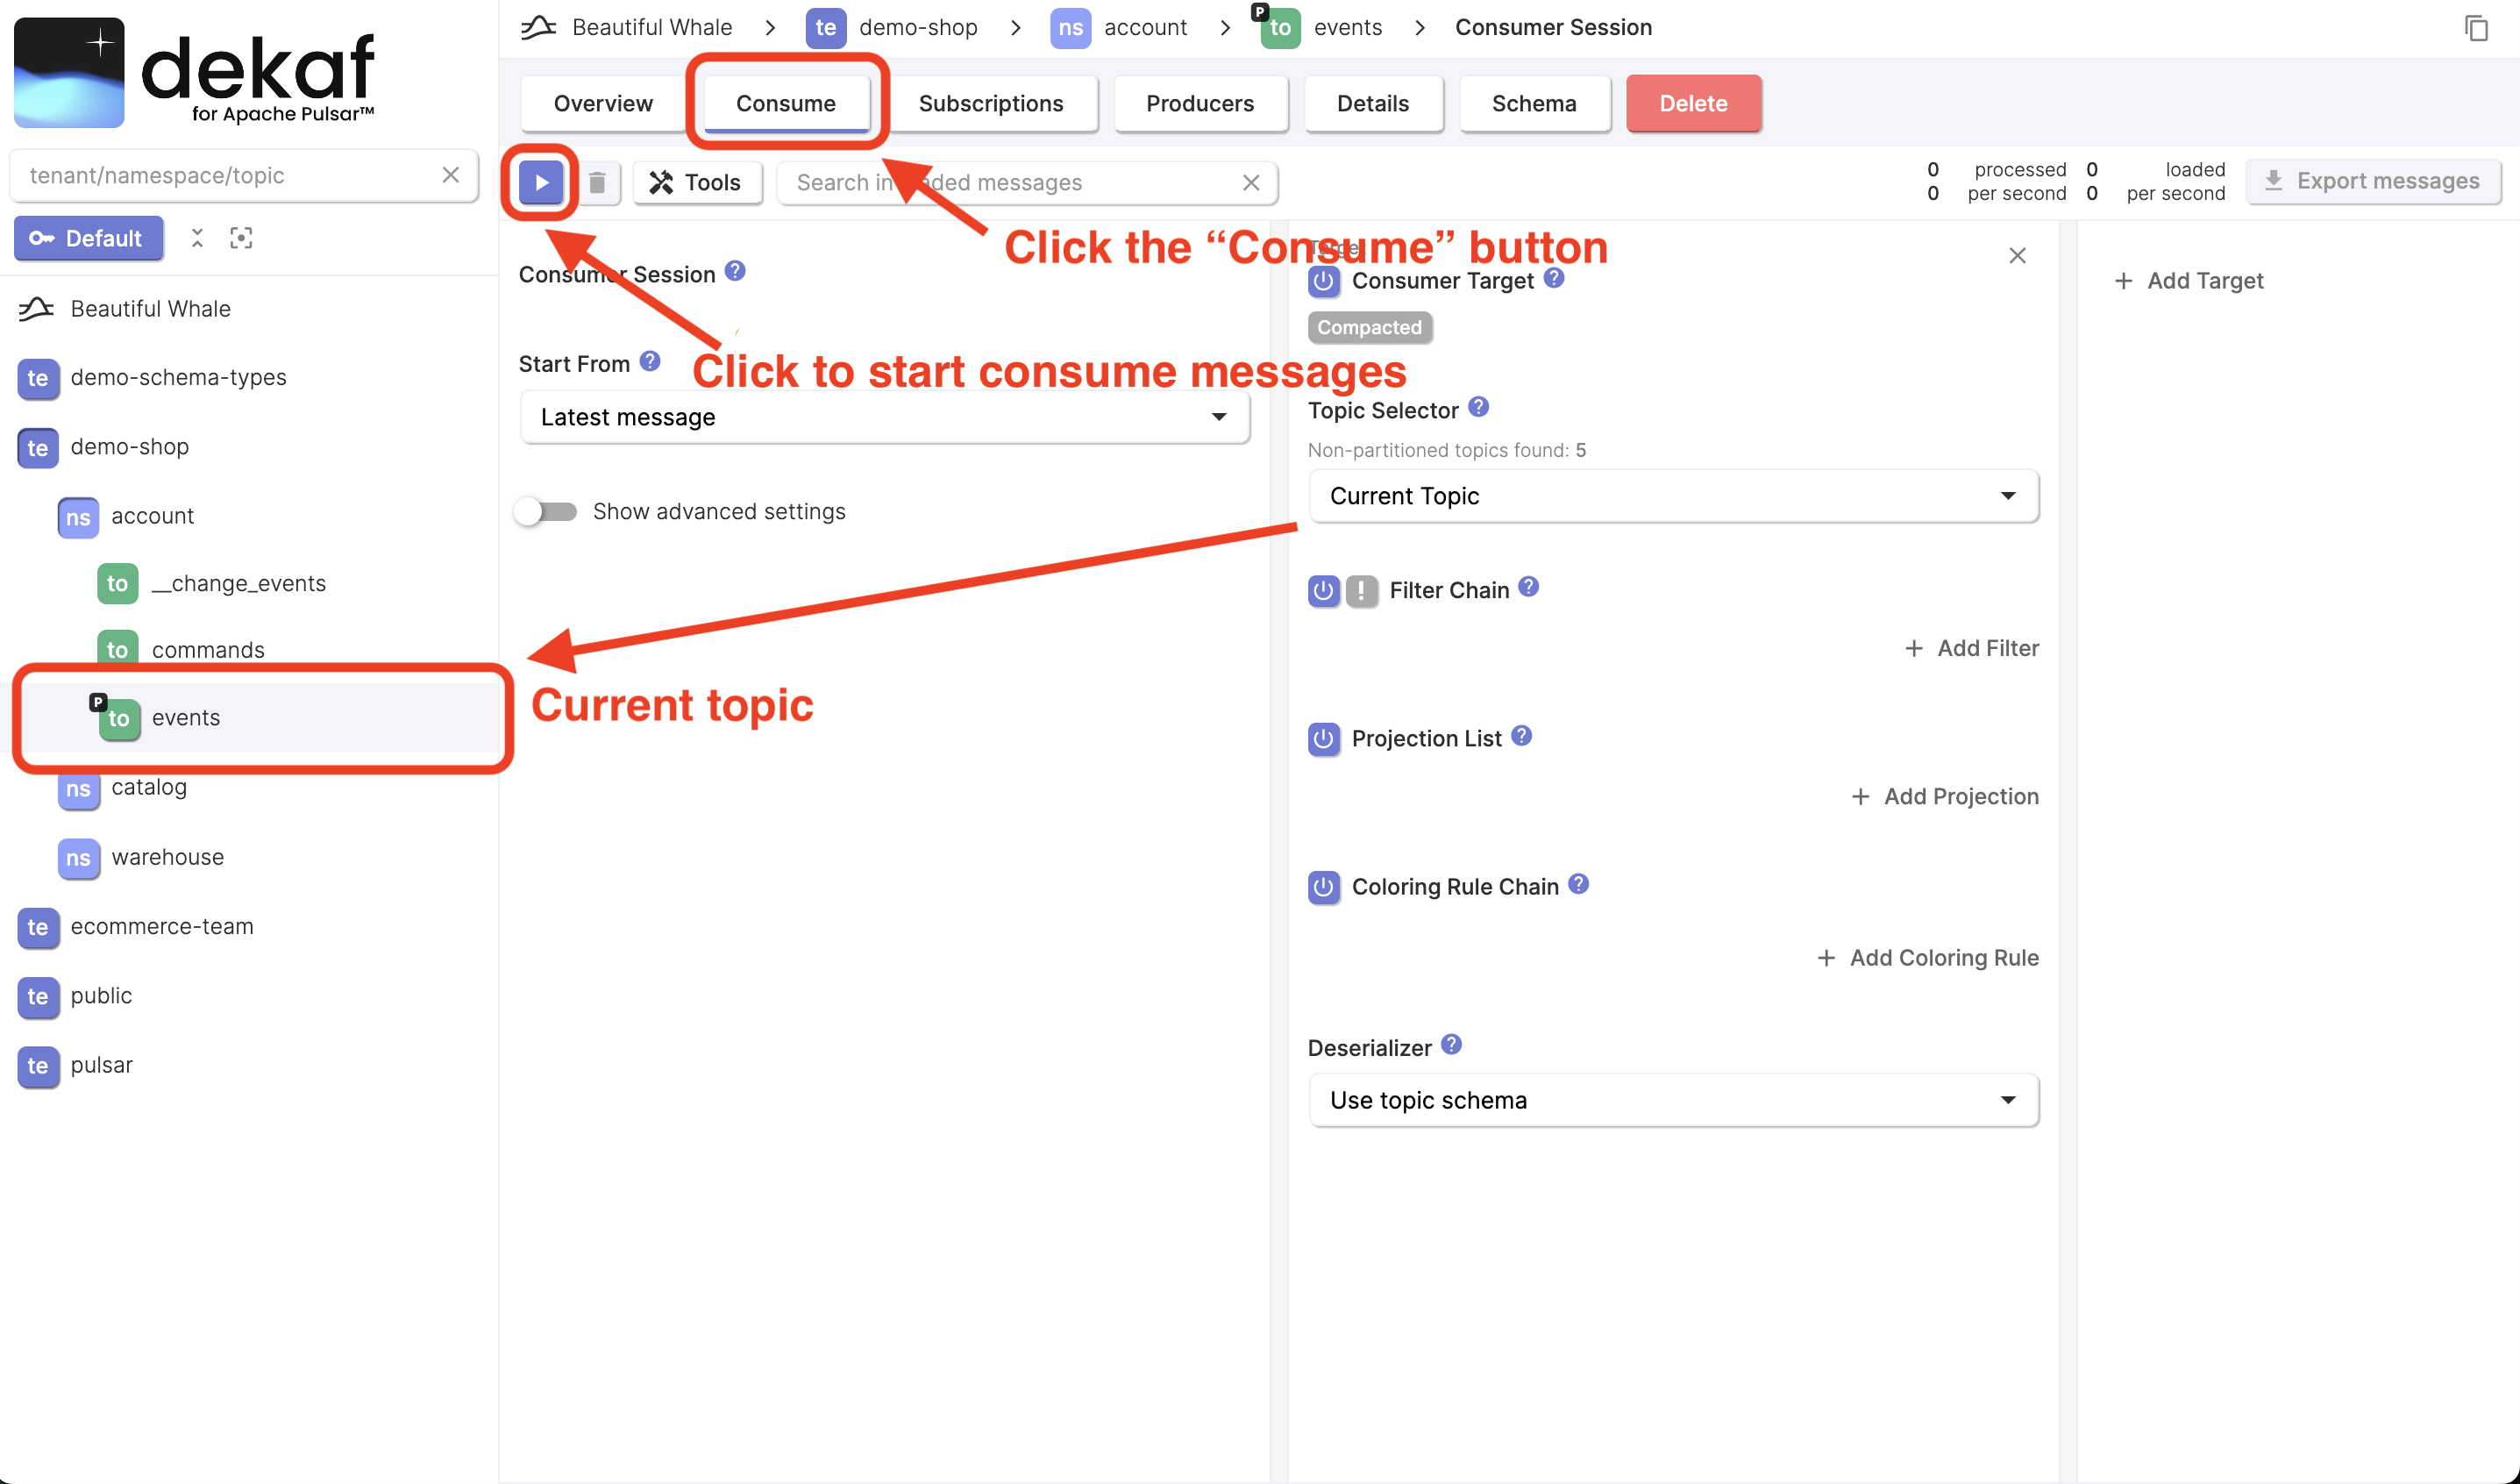This screenshot has width=2520, height=1484.
Task: Click Export messages button
Action: 2374,181
